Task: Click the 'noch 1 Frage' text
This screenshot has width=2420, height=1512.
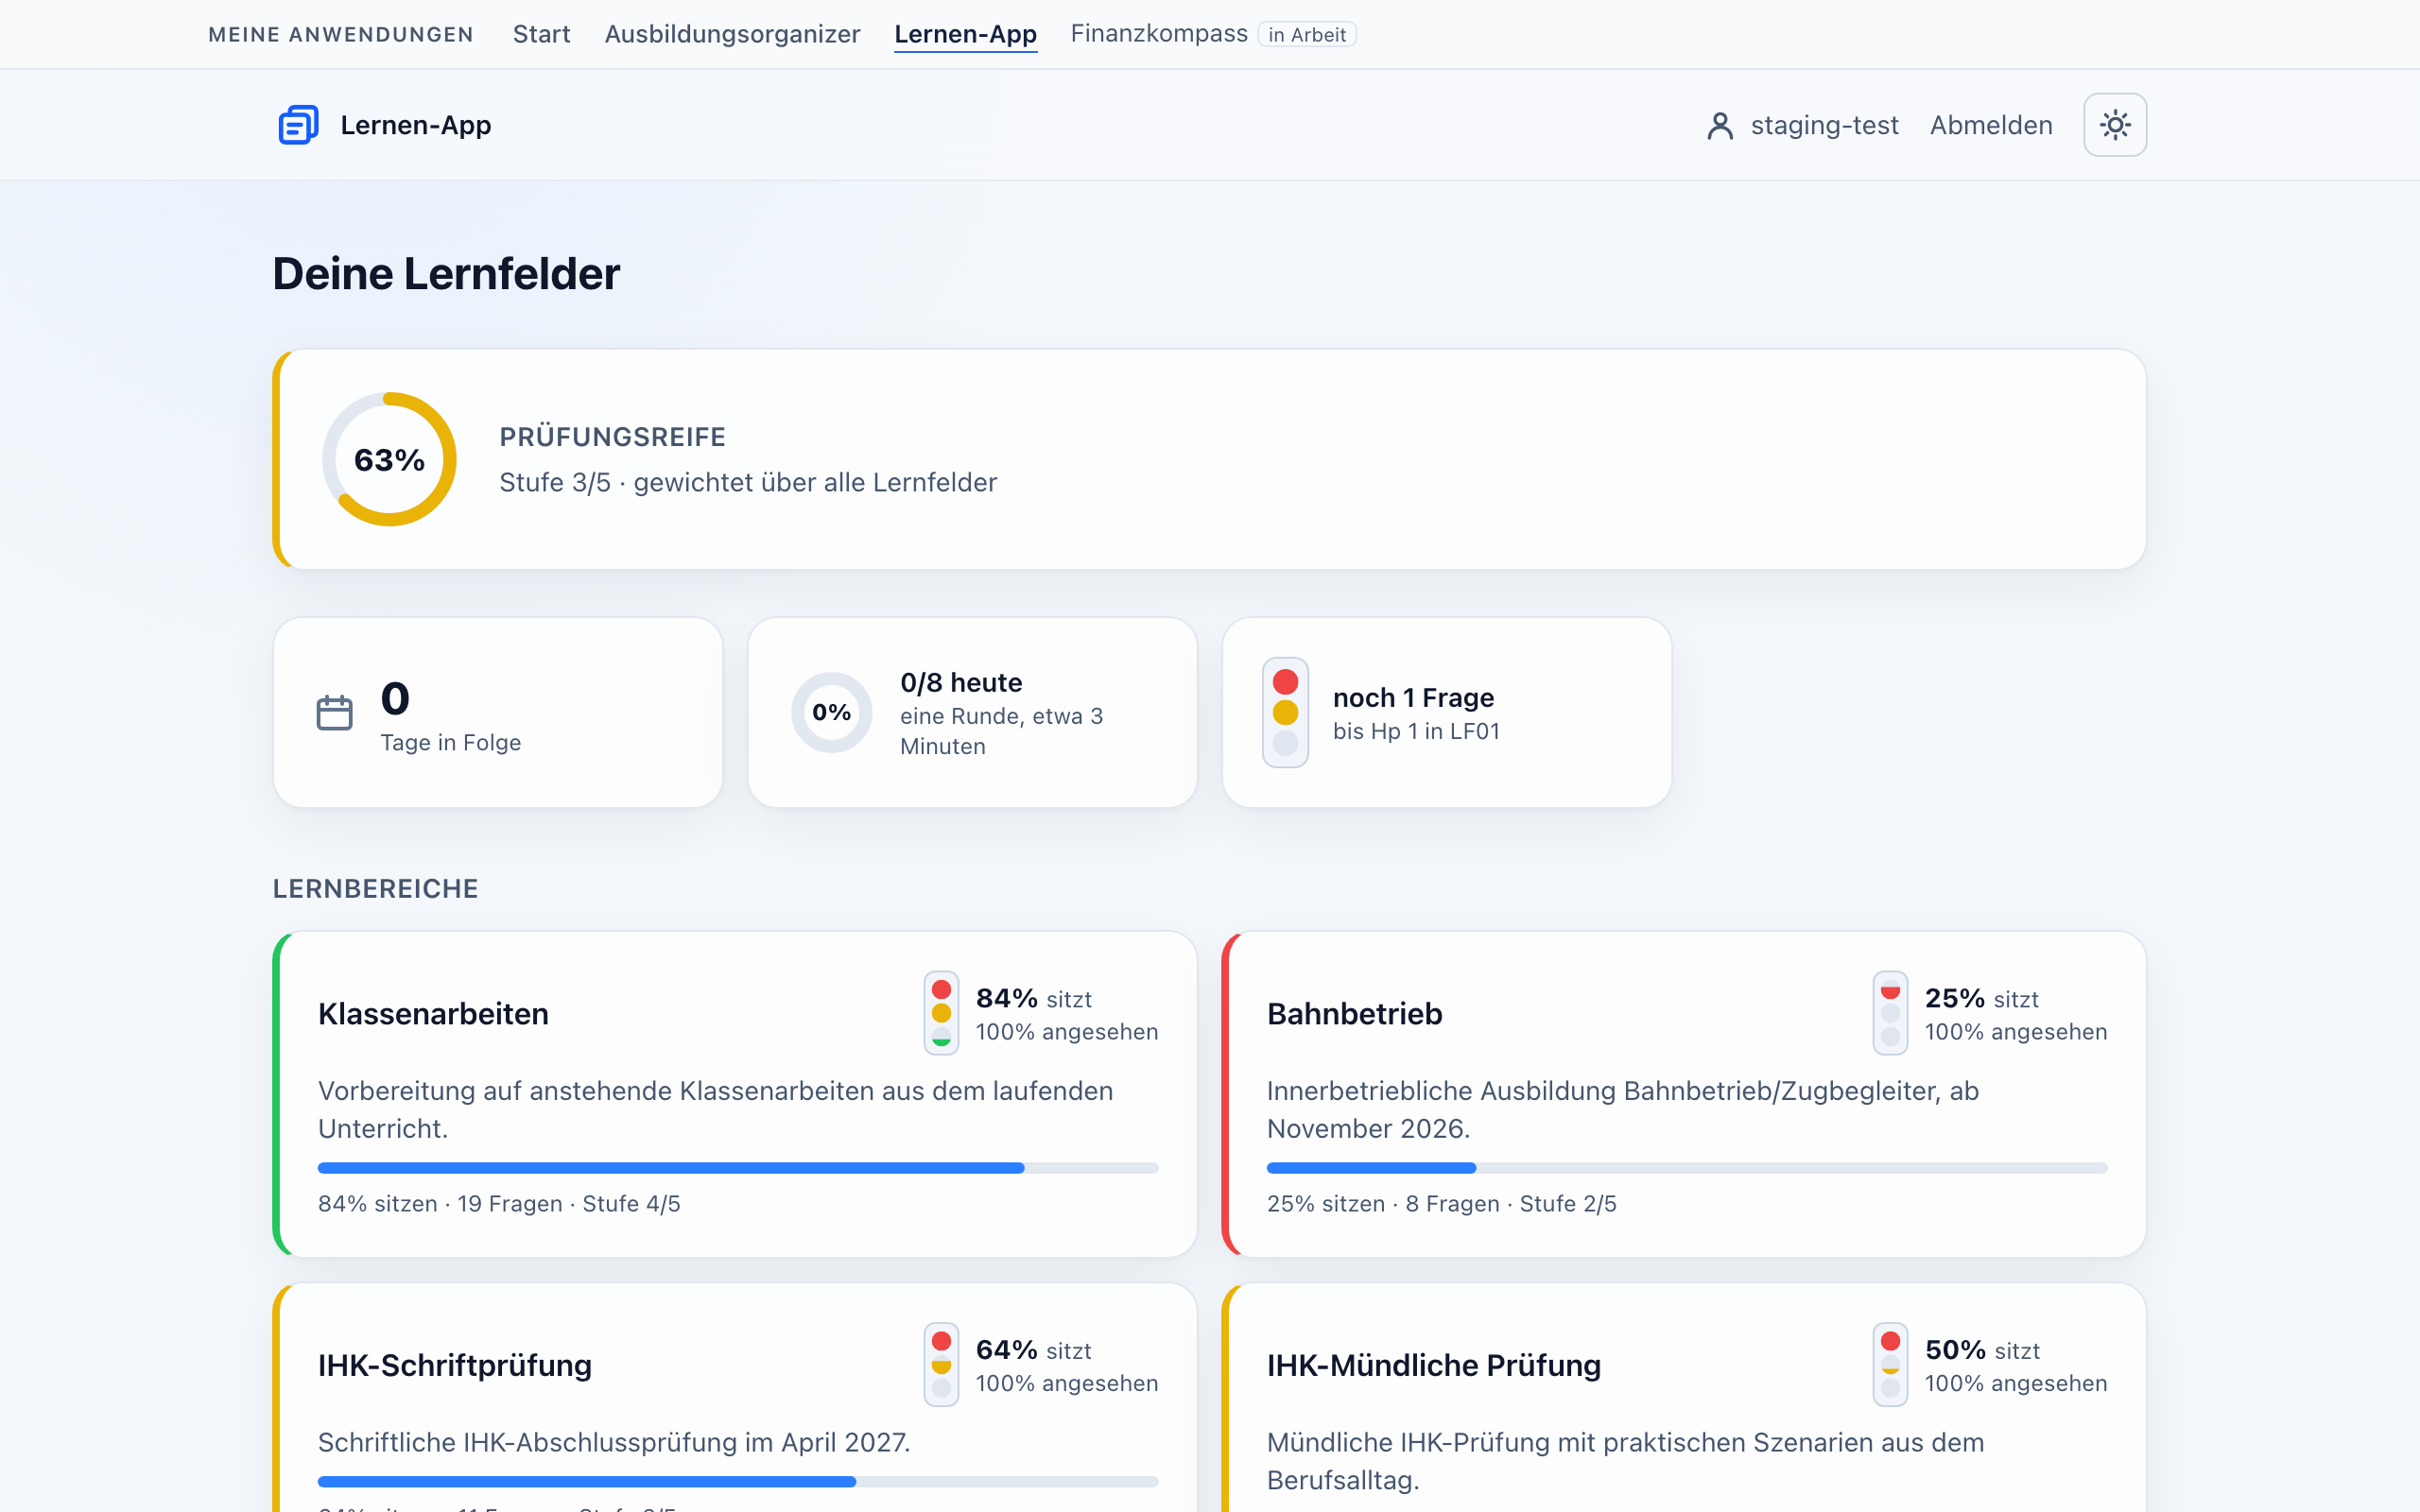Action: pyautogui.click(x=1413, y=697)
